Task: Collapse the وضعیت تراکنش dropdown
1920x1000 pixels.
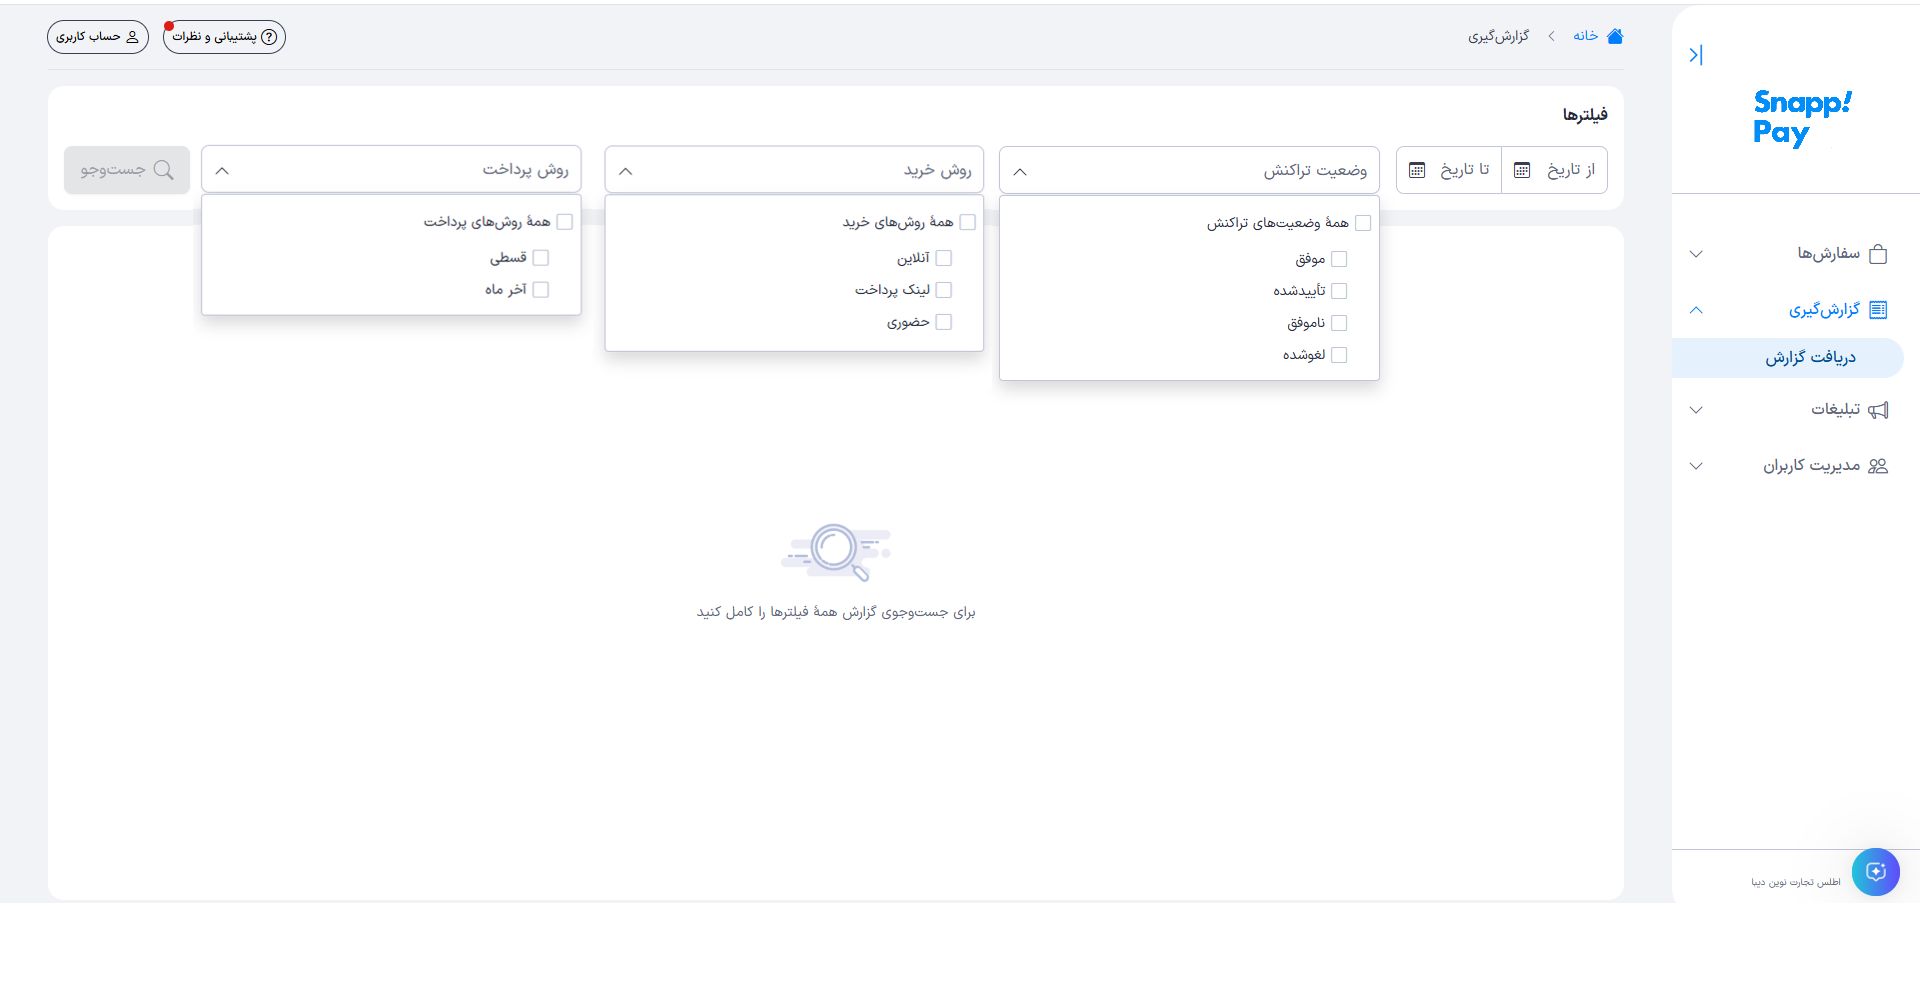Action: pos(1020,172)
